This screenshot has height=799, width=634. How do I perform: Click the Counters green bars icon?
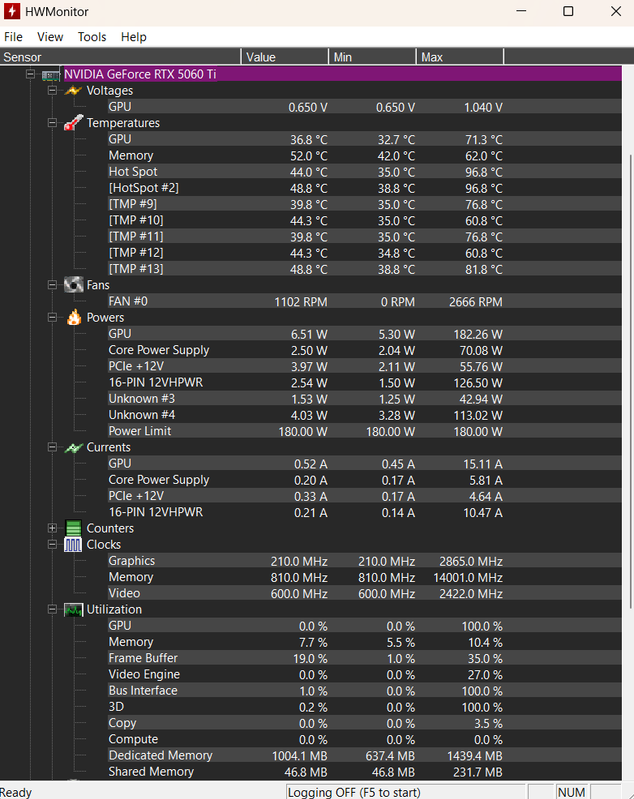pyautogui.click(x=73, y=528)
